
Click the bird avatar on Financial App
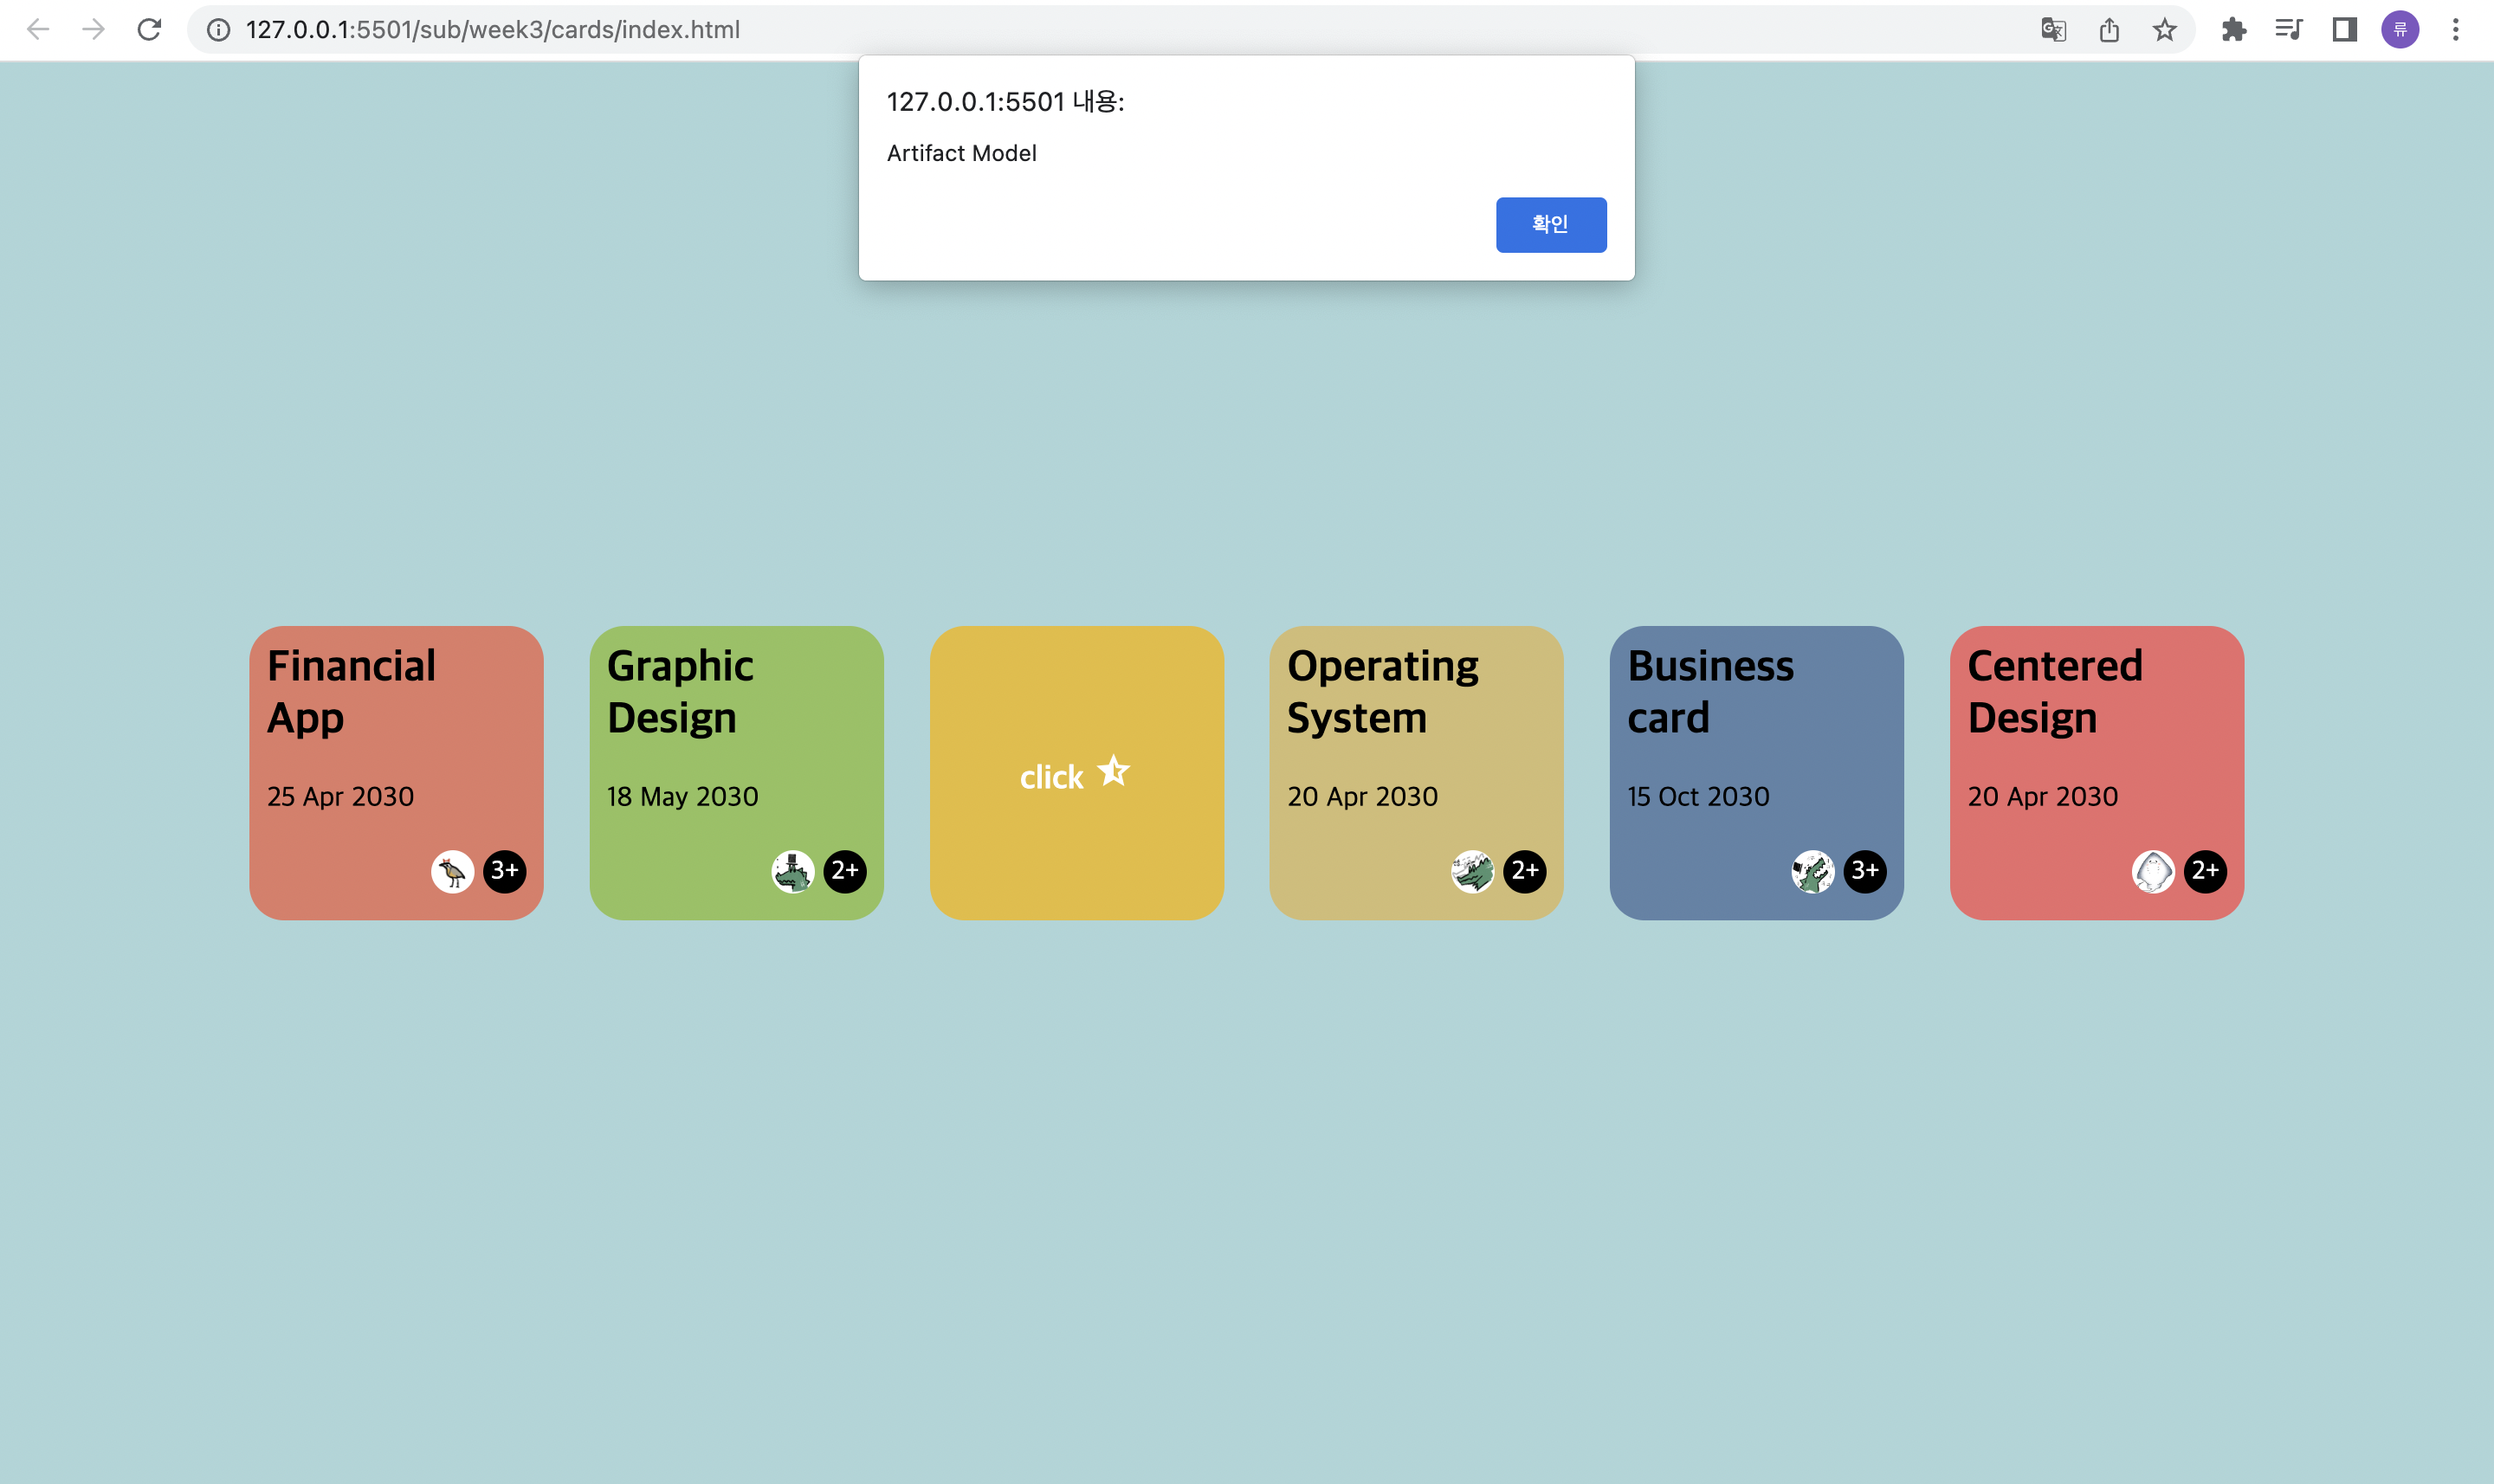453,872
